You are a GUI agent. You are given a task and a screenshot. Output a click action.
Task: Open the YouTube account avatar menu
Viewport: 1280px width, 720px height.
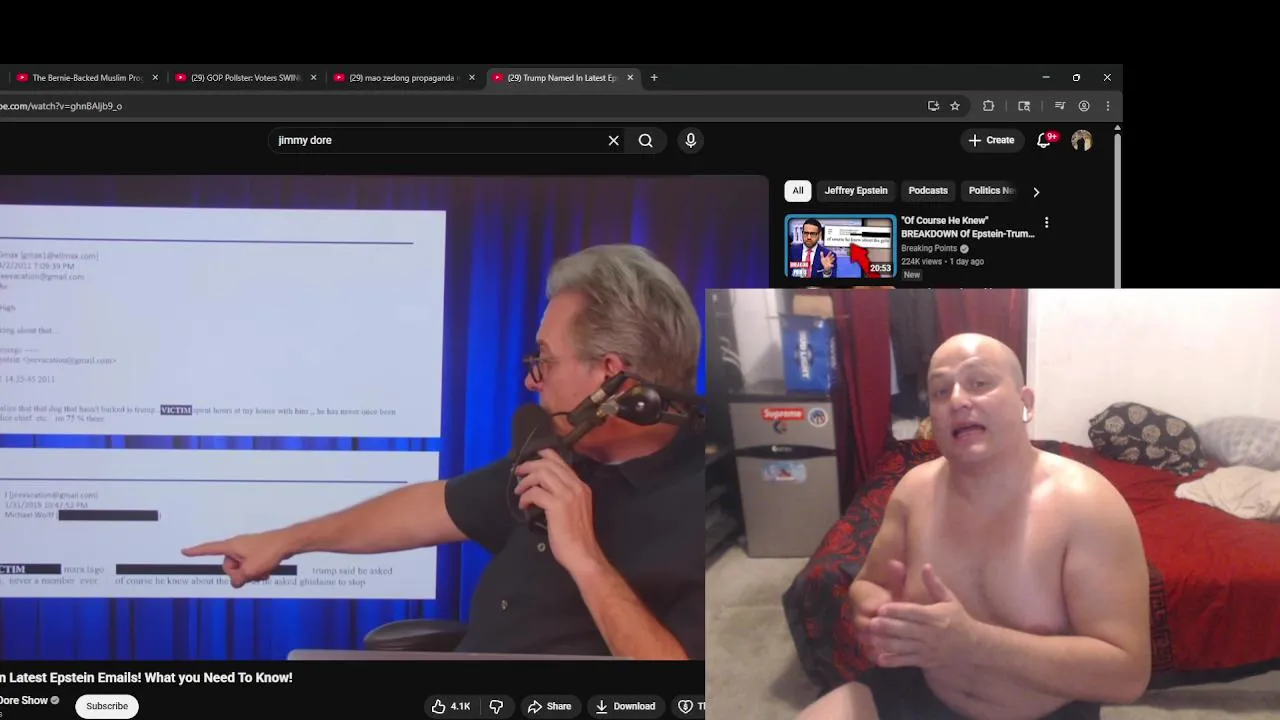pos(1081,140)
